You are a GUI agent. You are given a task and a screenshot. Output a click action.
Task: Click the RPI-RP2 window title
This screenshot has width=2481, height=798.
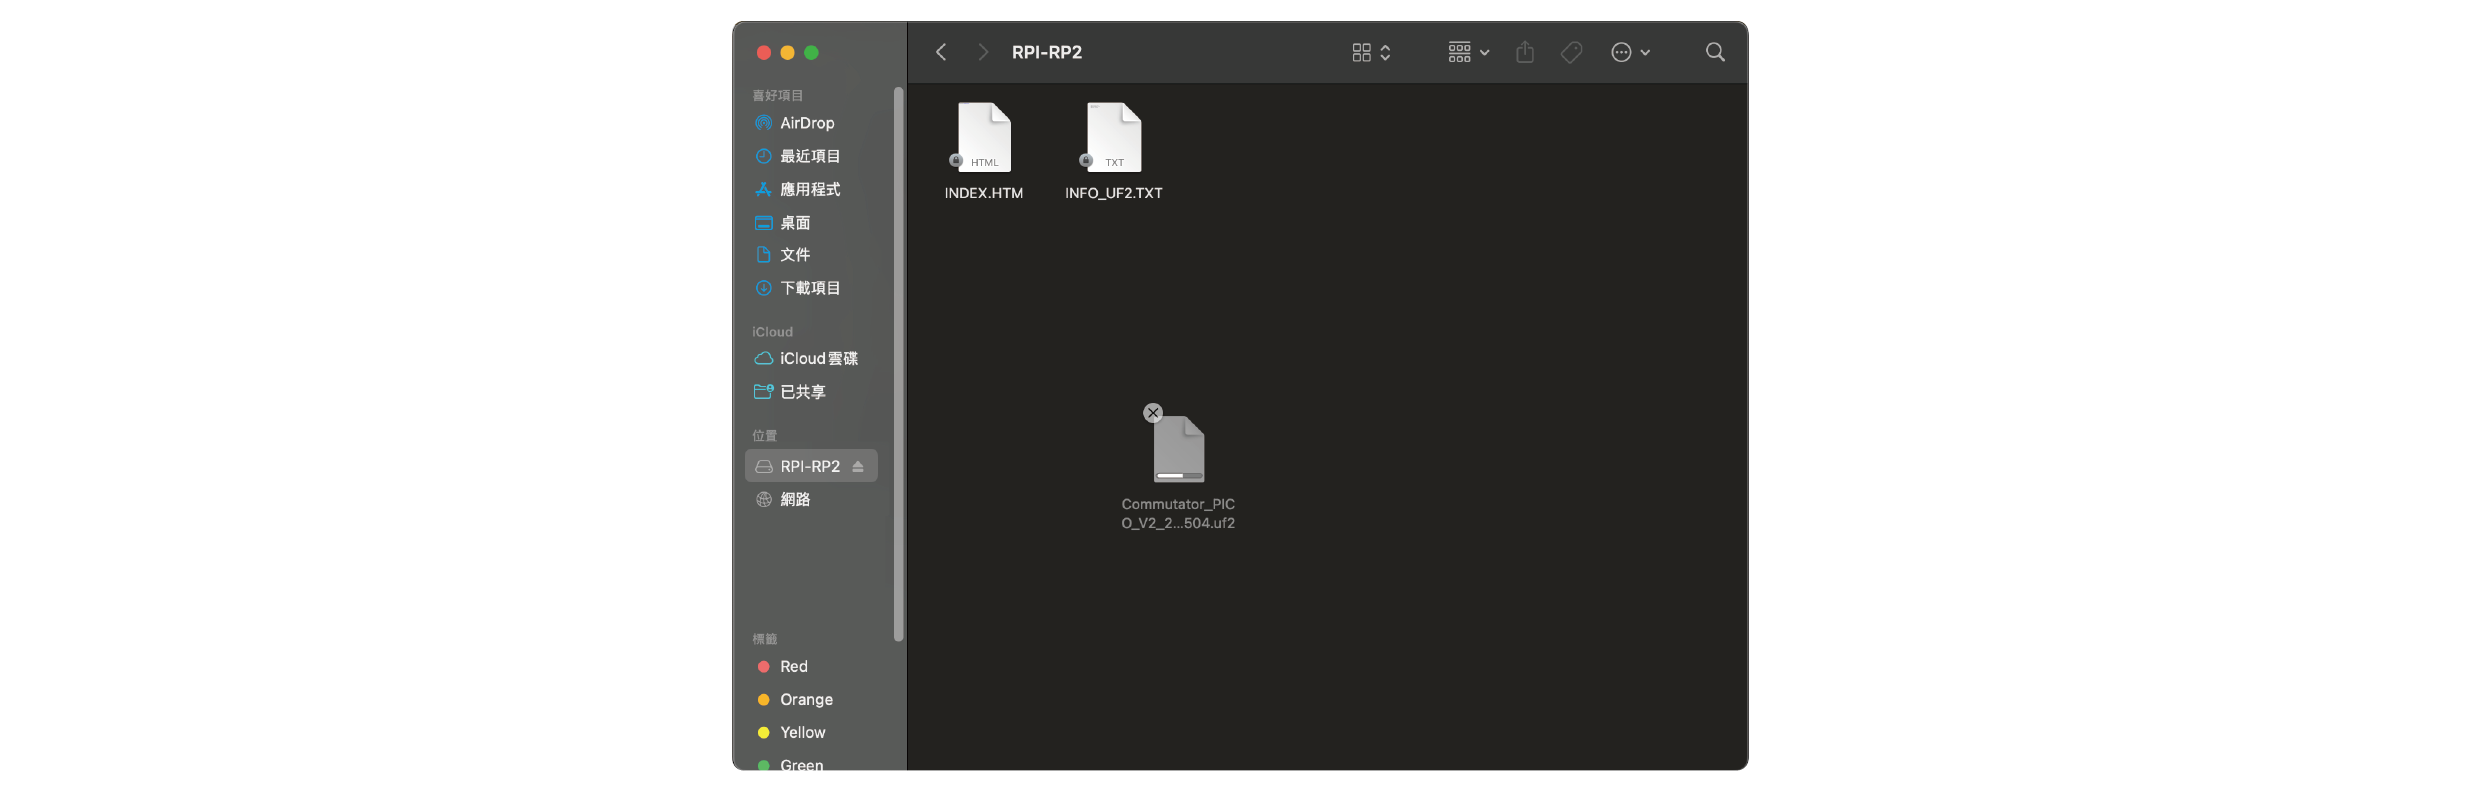tap(1047, 52)
